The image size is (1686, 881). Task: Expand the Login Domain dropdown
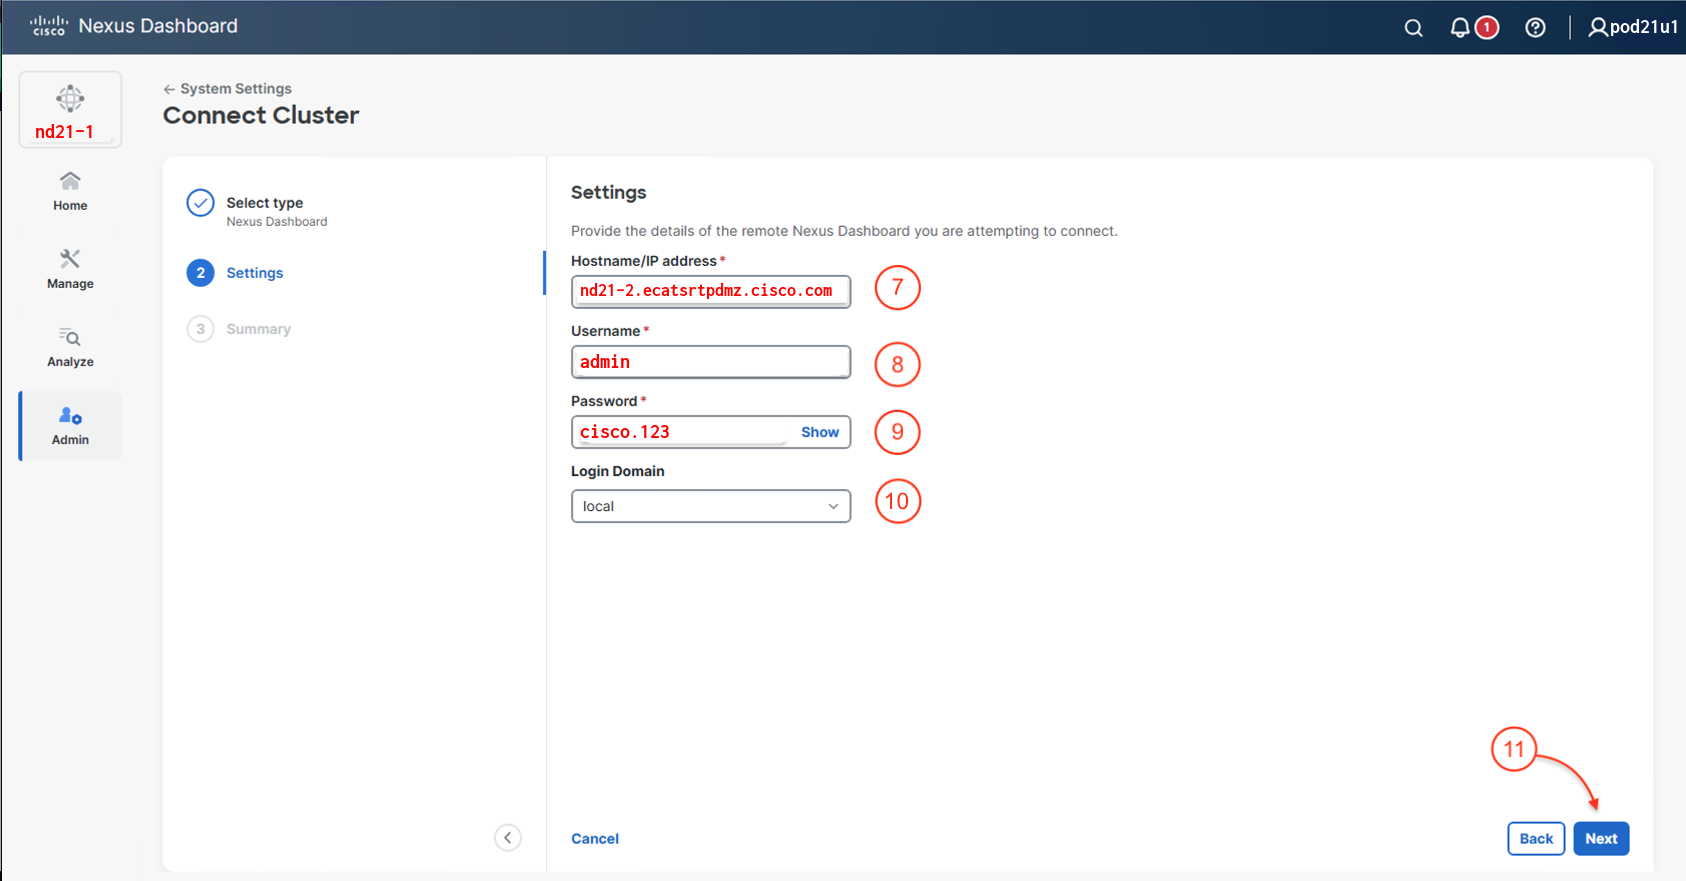710,506
